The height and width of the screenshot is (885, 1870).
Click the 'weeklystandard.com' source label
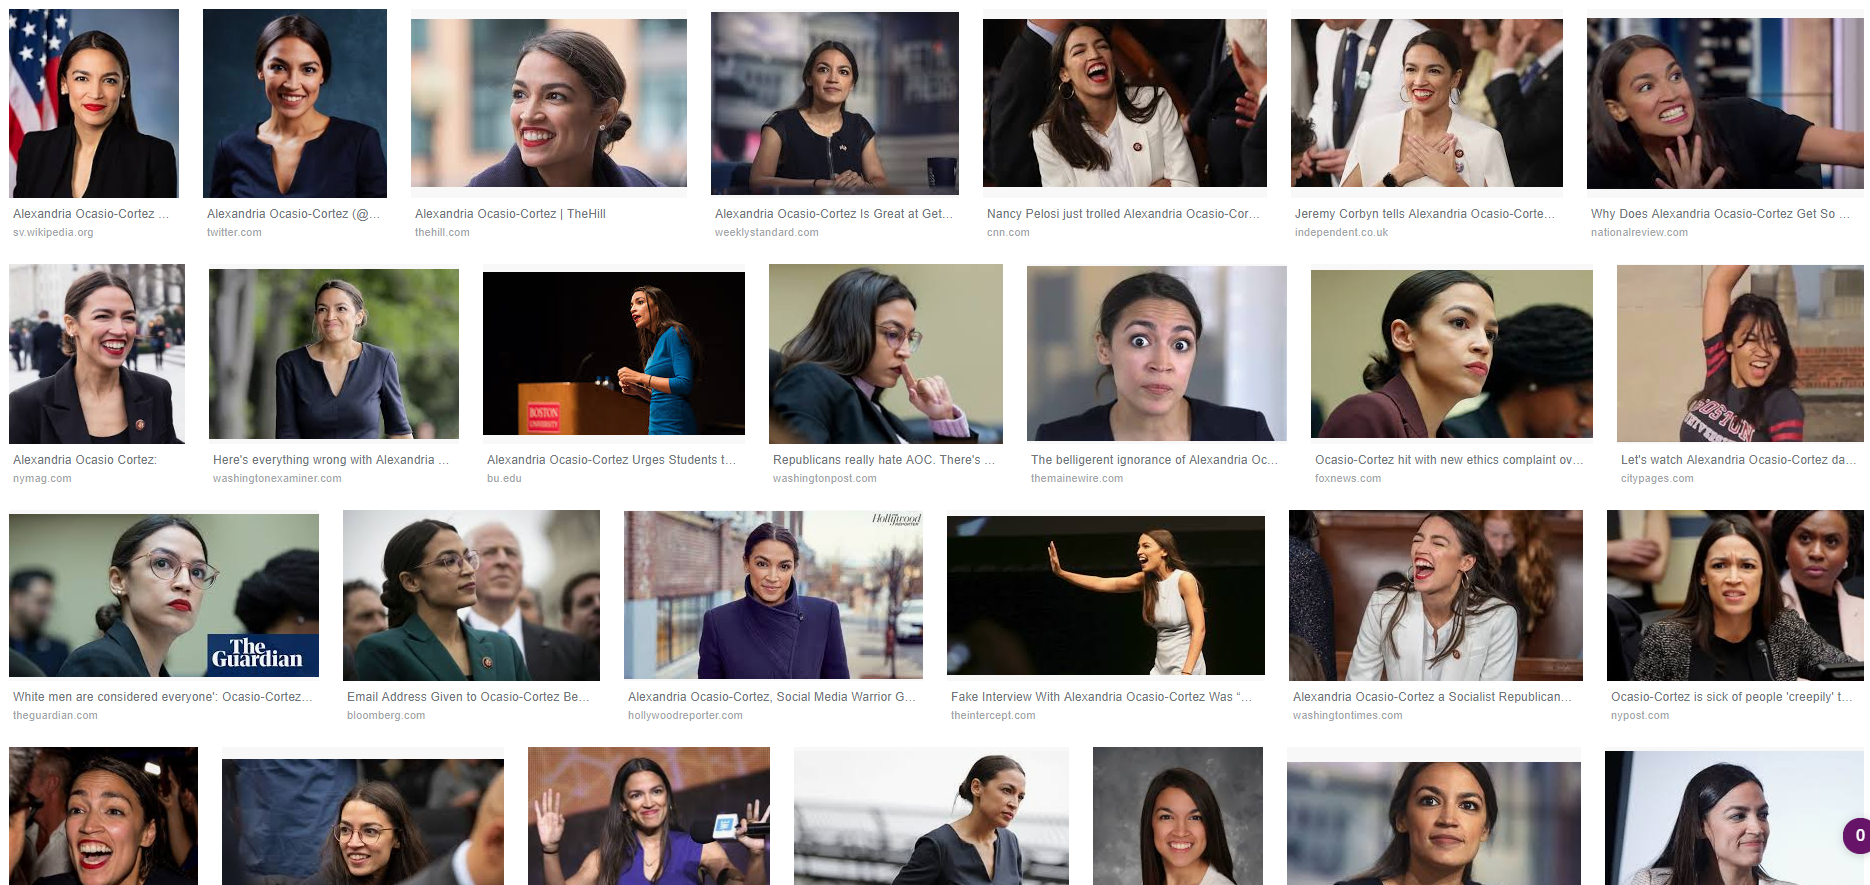point(767,233)
